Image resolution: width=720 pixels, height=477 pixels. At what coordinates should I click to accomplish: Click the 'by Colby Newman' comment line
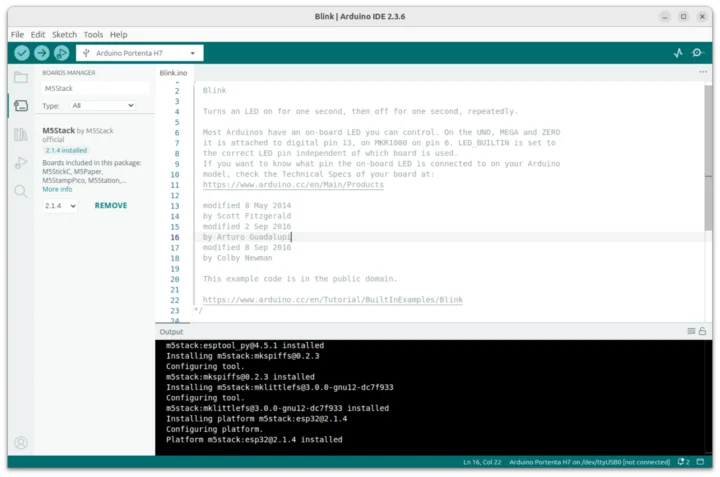tap(237, 258)
